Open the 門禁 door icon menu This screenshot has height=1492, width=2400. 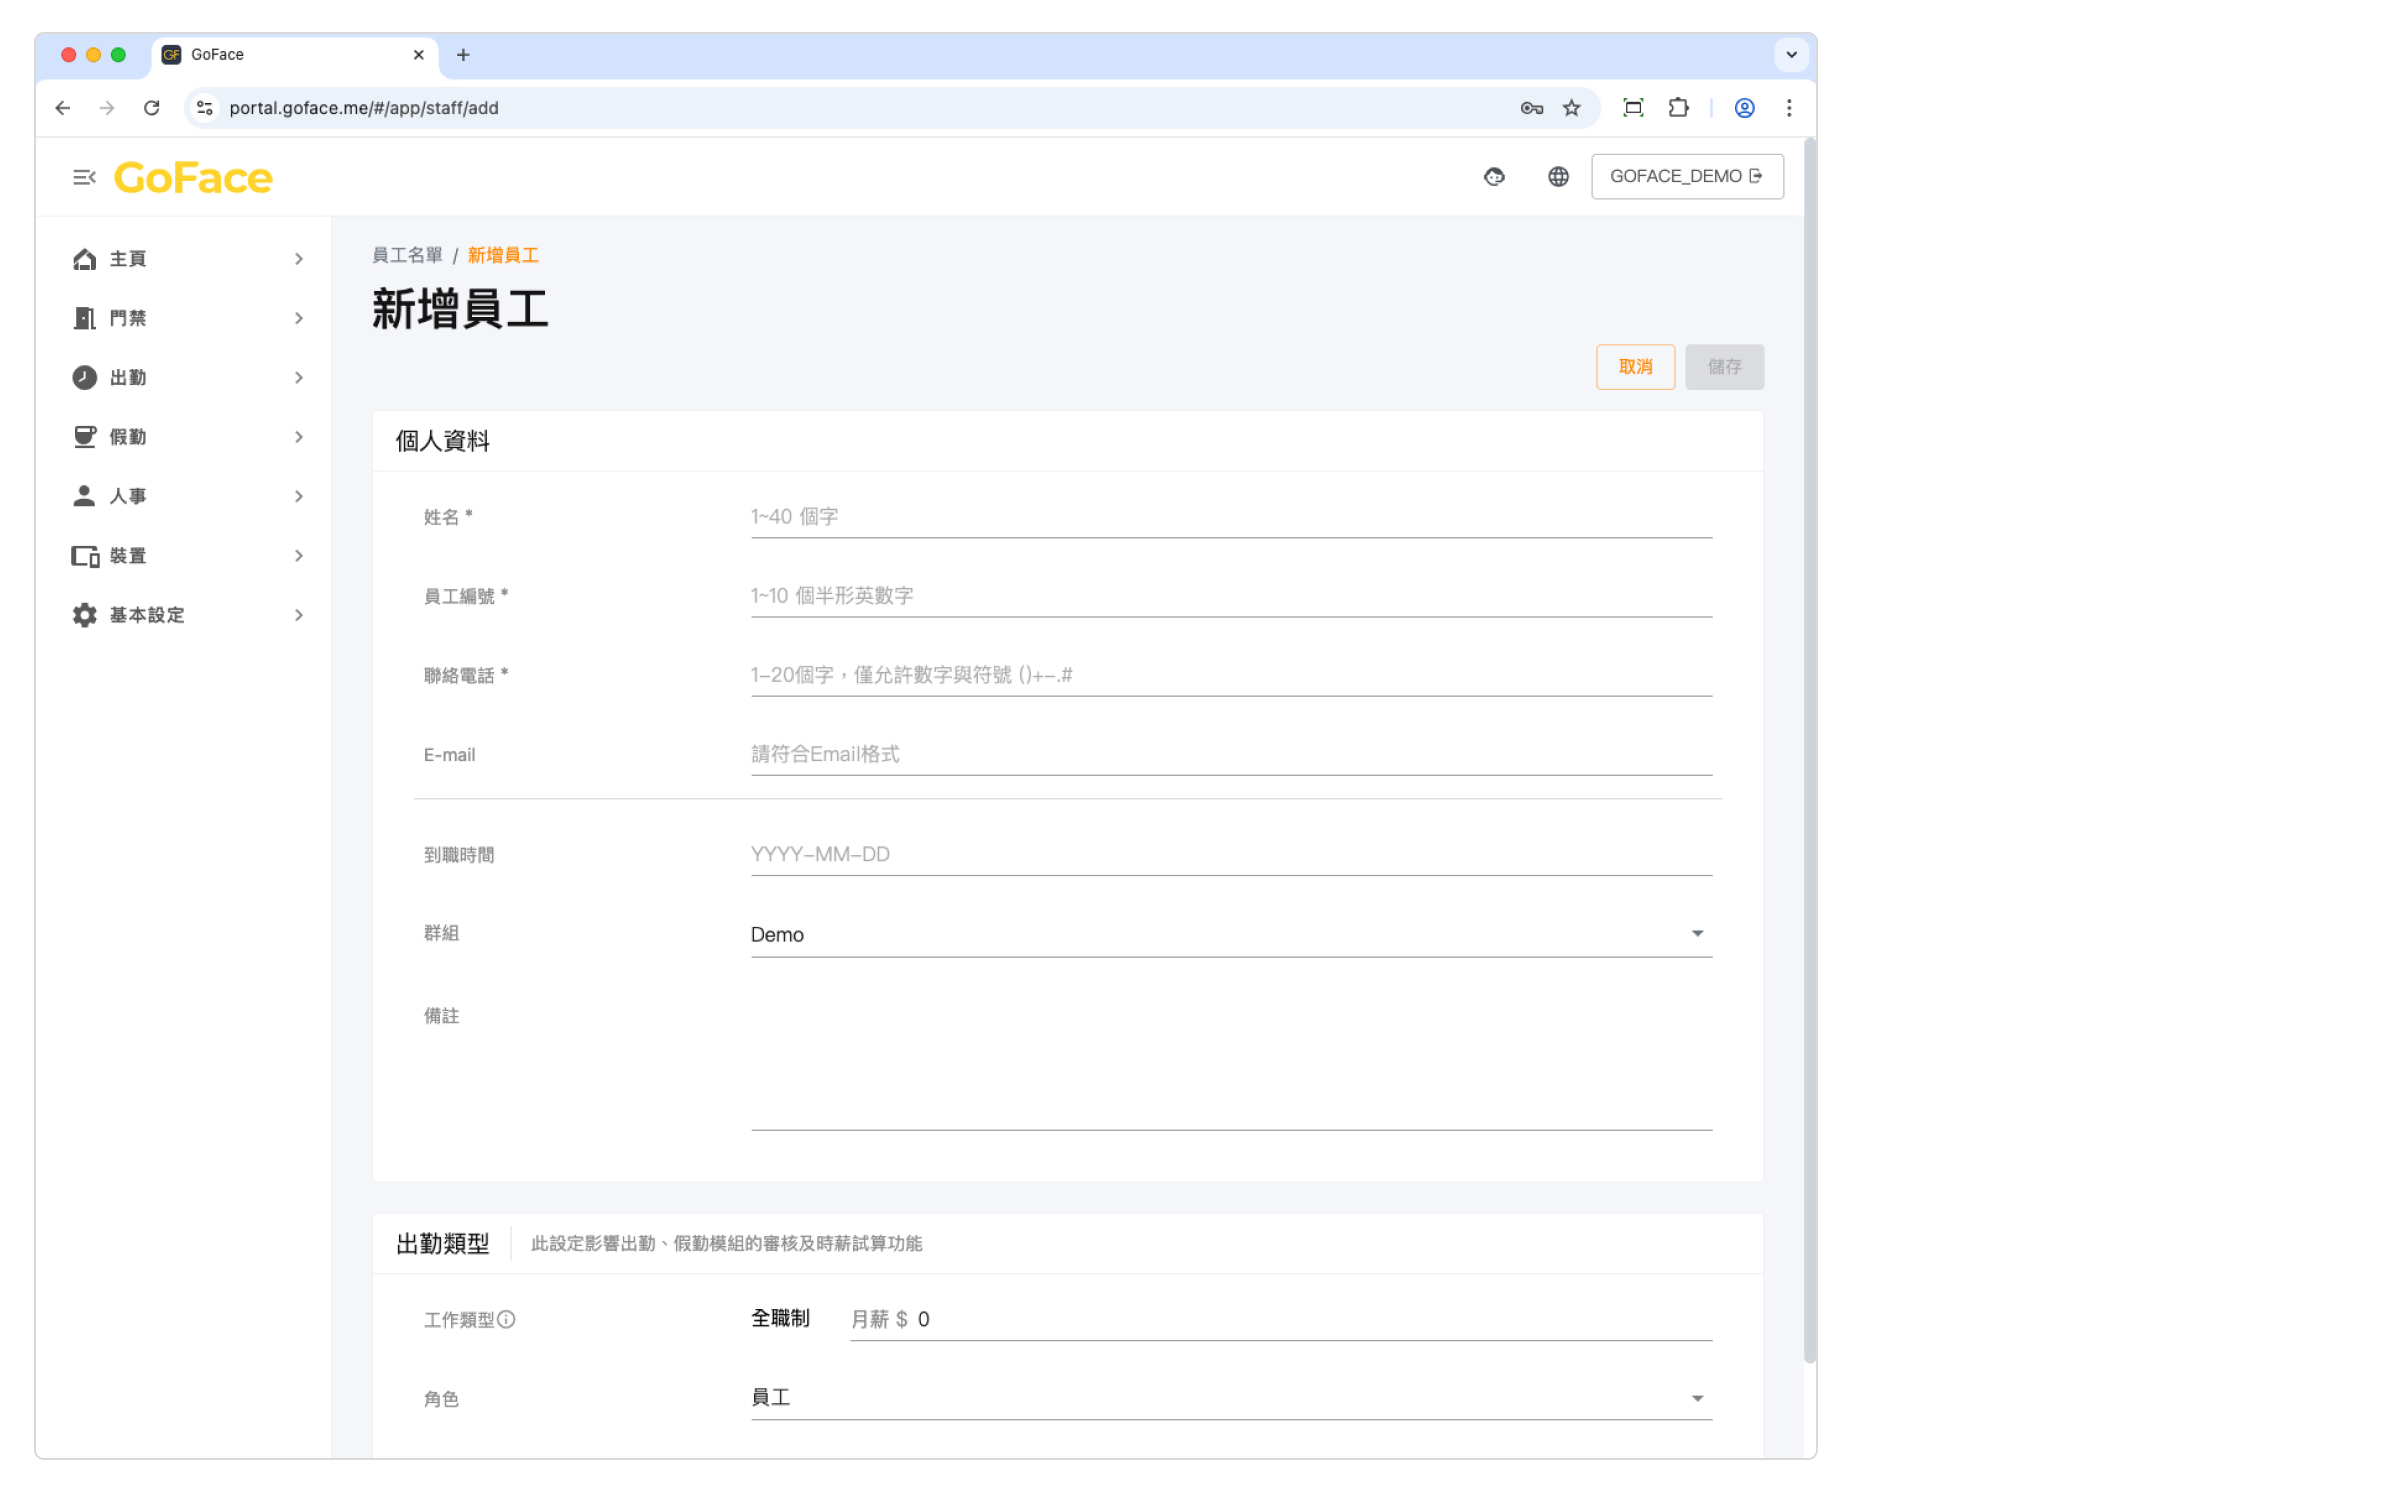tap(85, 318)
